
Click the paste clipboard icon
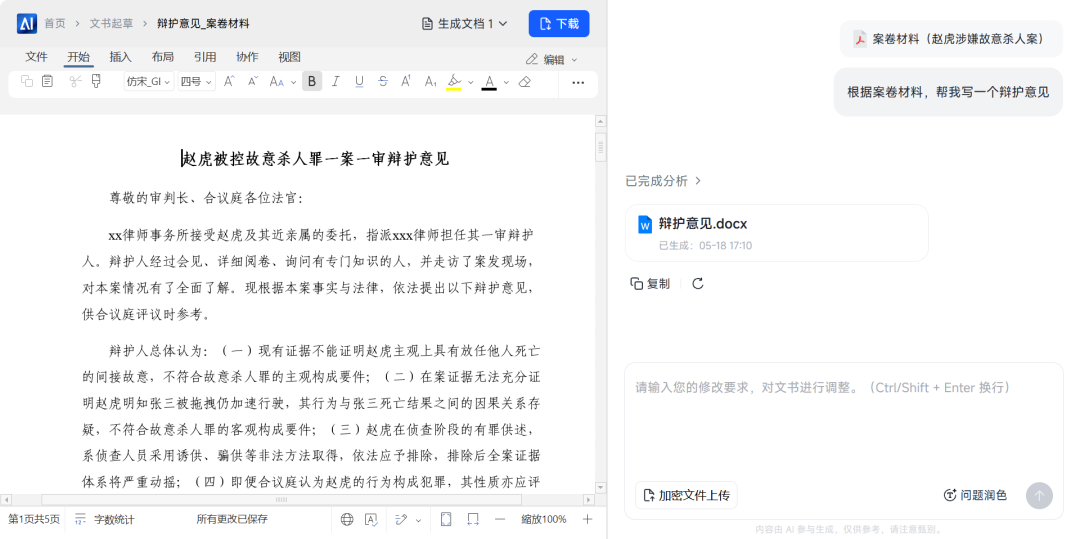[x=47, y=81]
